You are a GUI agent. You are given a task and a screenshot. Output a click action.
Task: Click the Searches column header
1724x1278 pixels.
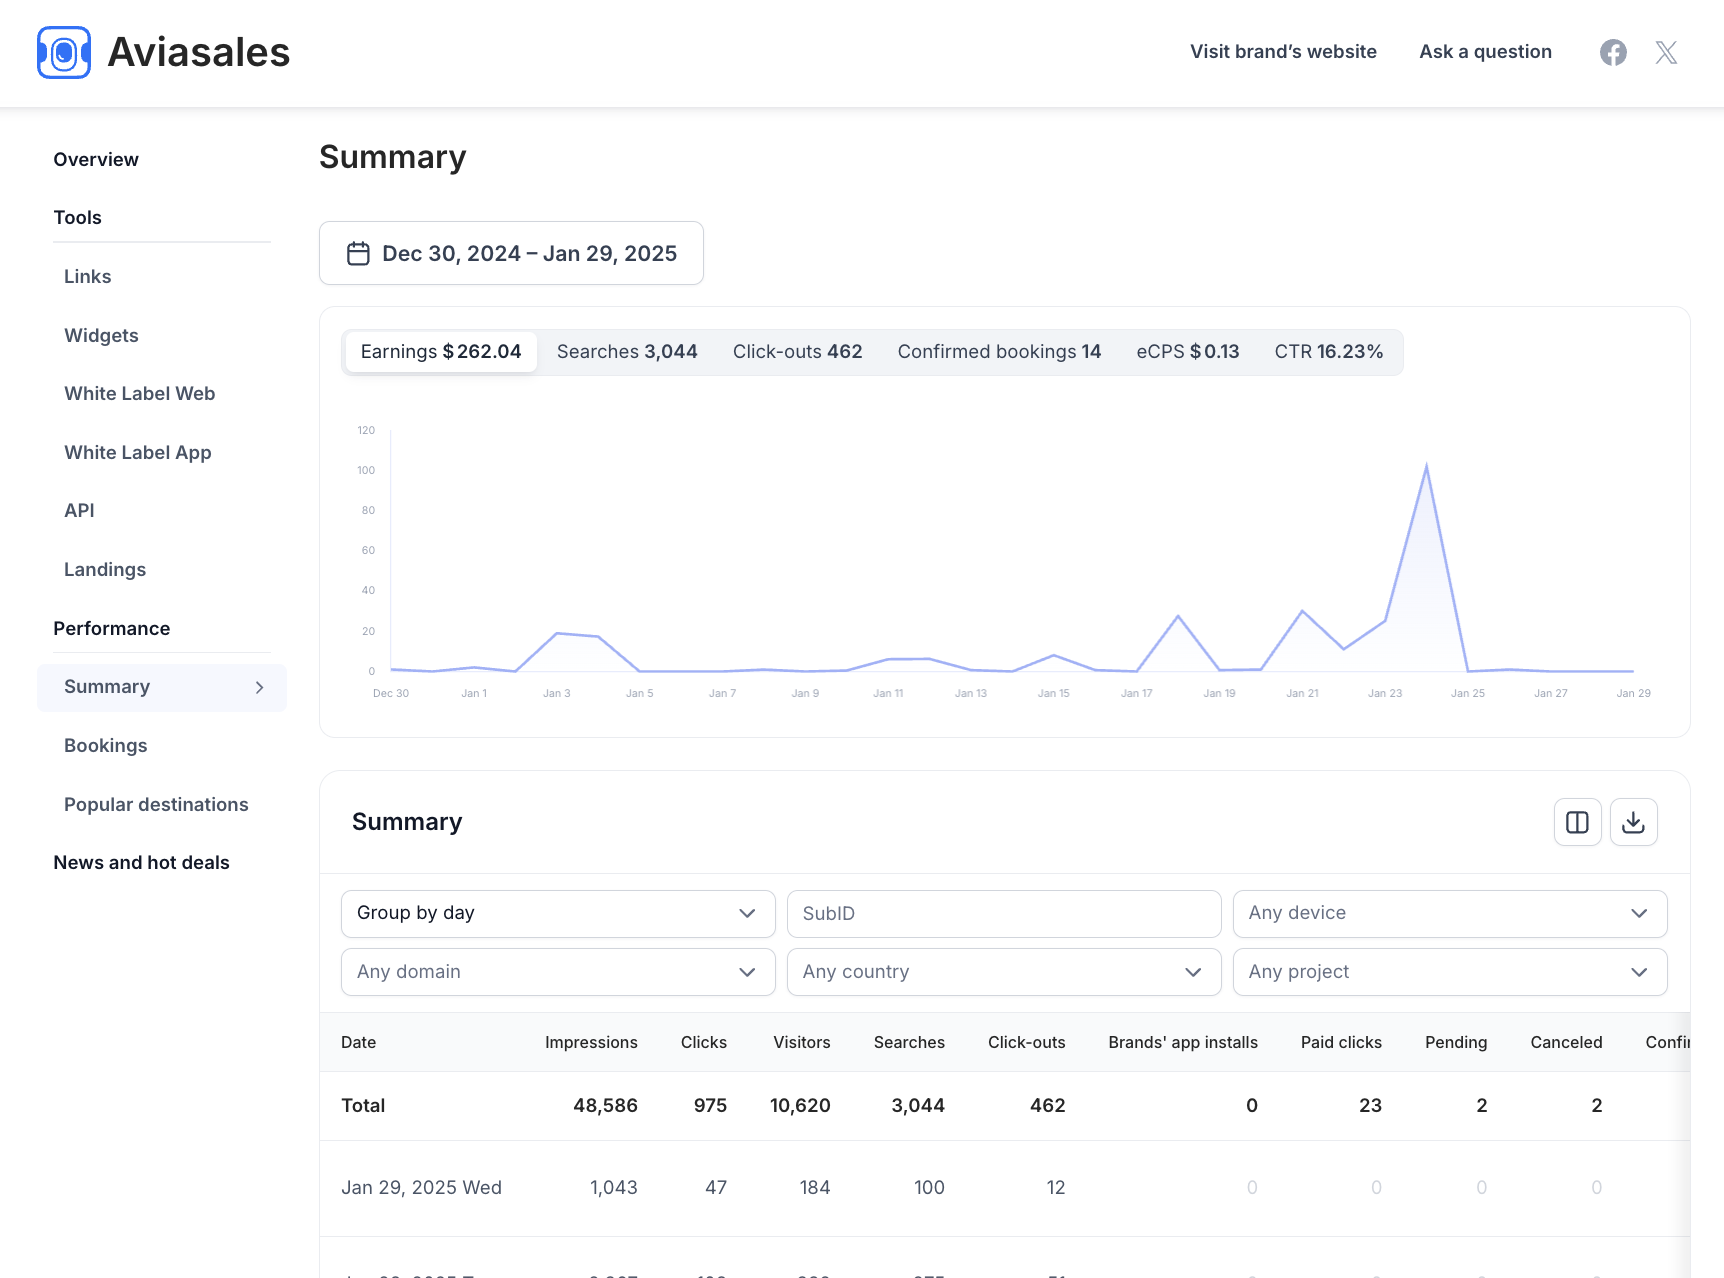[x=909, y=1042]
